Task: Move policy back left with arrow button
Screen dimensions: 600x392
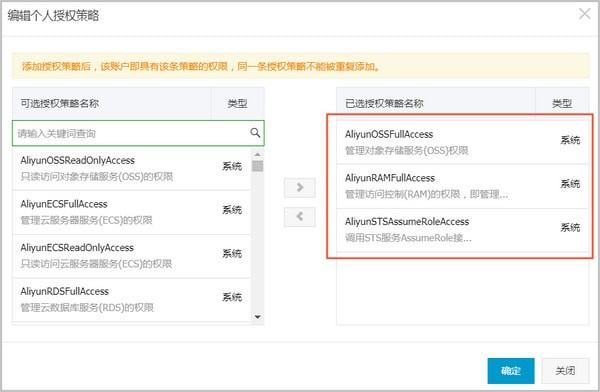Action: click(300, 217)
